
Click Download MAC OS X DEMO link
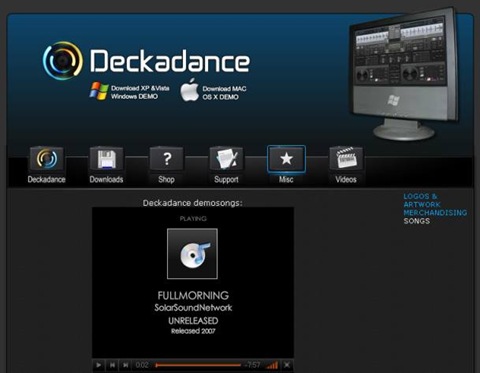click(x=224, y=93)
